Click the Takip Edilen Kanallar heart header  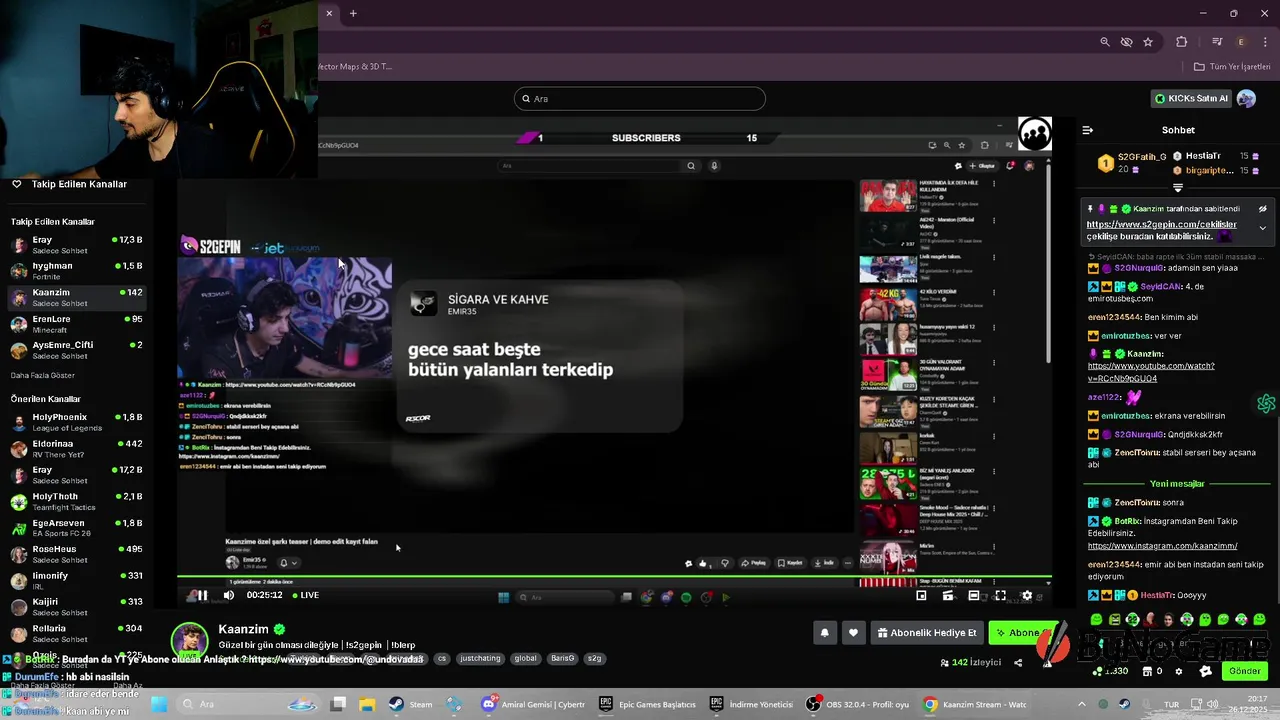point(69,184)
